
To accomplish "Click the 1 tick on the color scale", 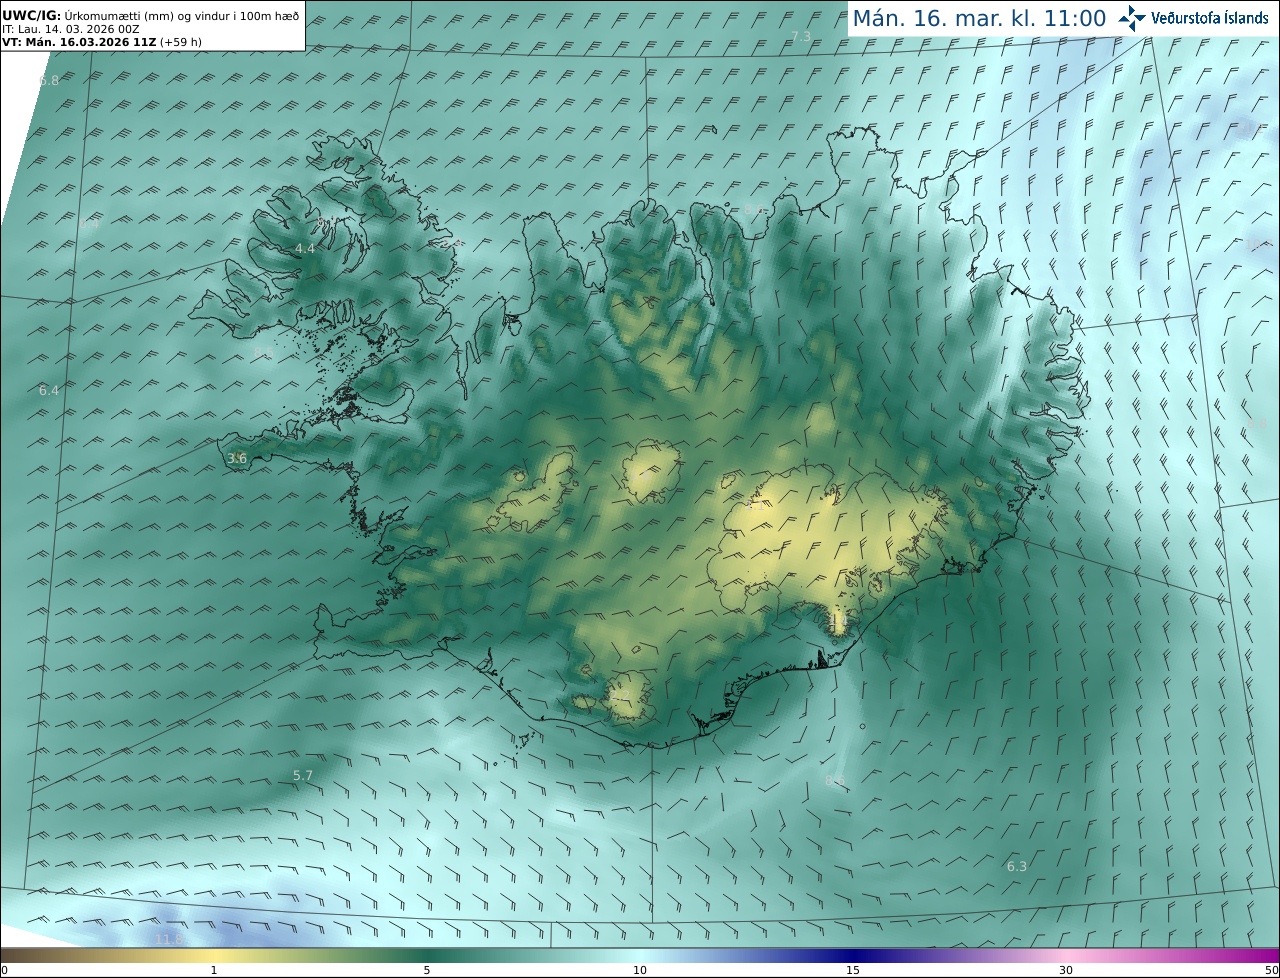I will (213, 970).
